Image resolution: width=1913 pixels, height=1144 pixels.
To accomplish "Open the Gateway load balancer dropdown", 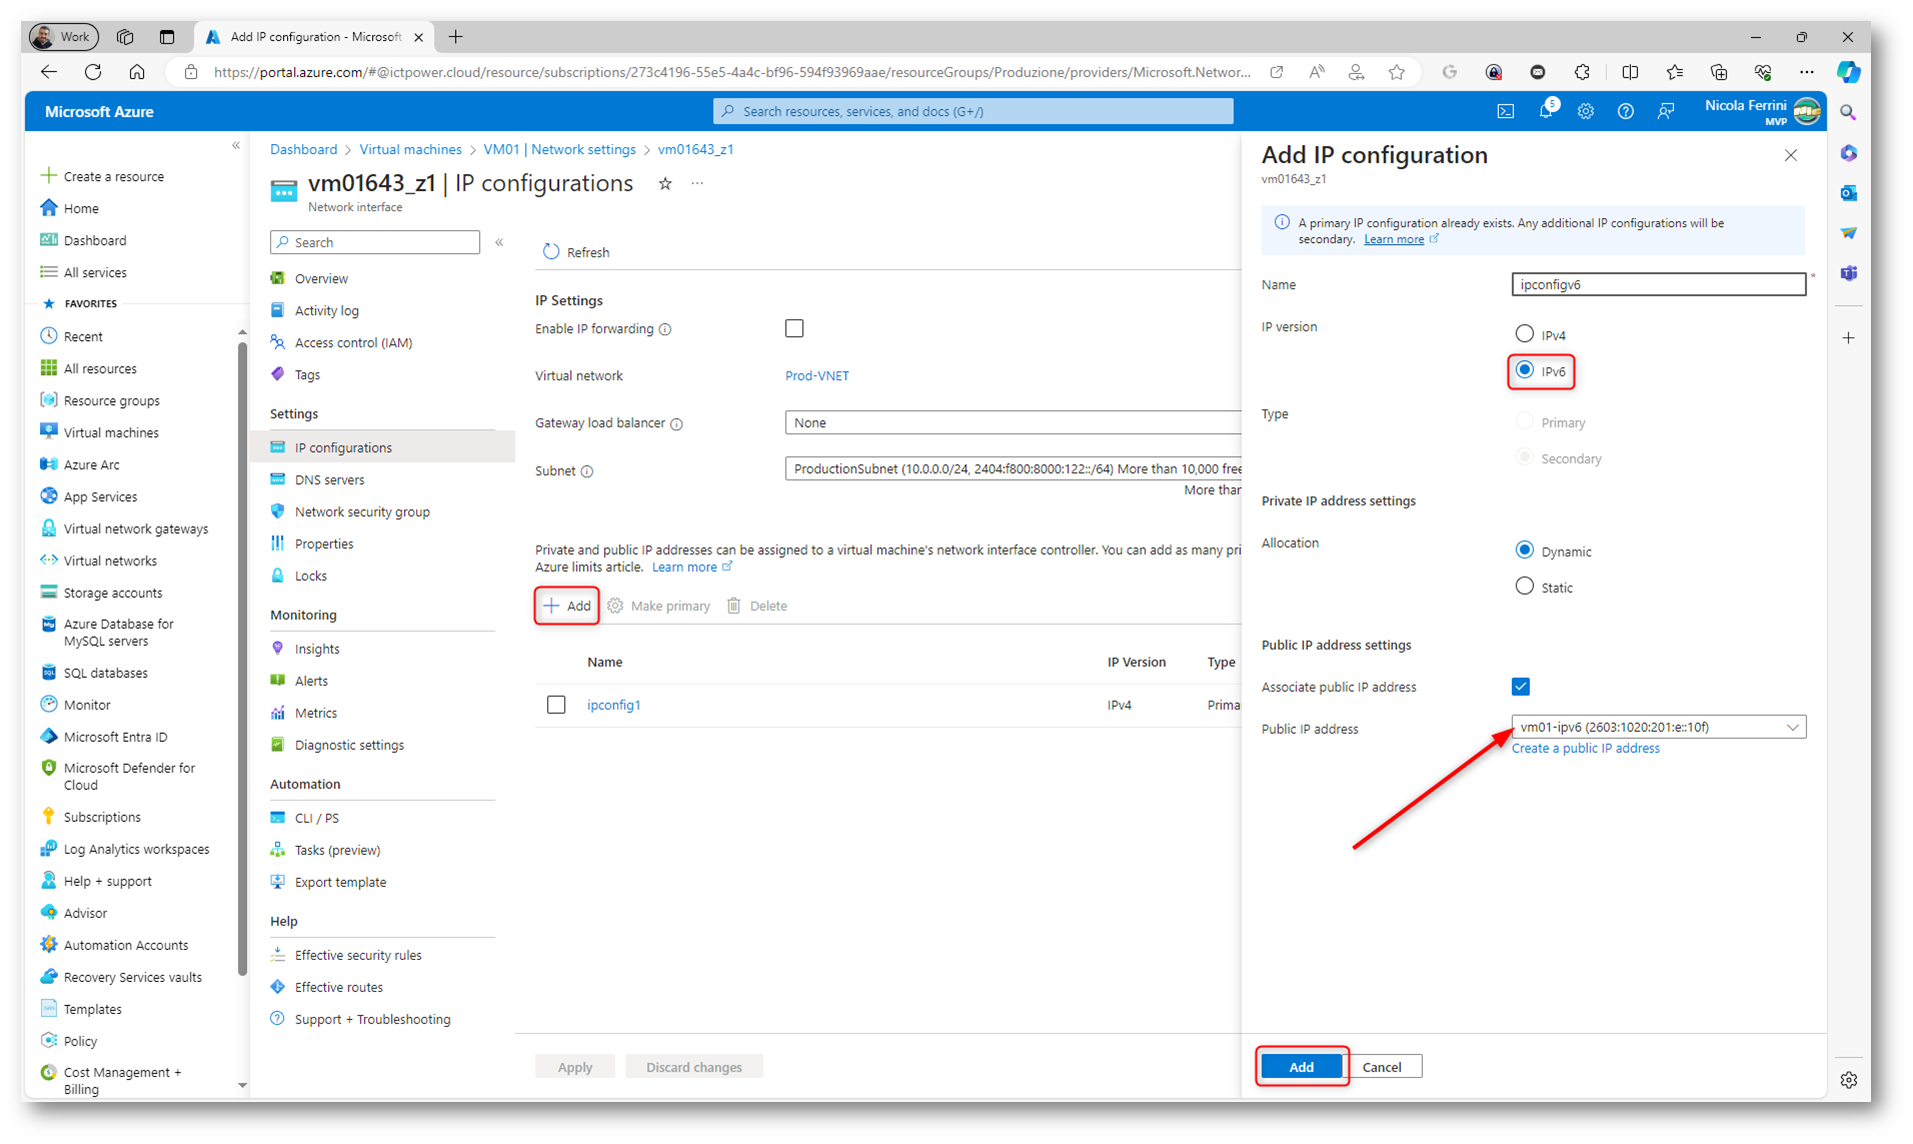I will [x=1012, y=423].
